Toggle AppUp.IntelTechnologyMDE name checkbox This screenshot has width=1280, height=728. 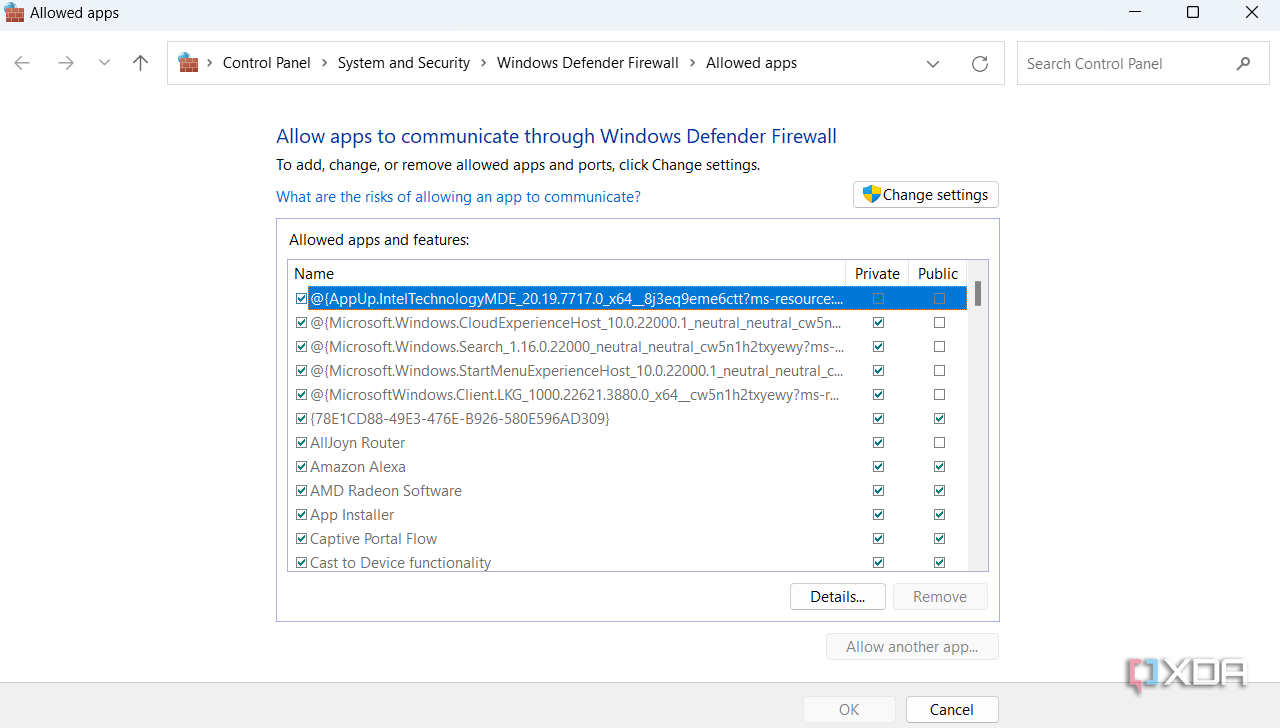click(301, 298)
